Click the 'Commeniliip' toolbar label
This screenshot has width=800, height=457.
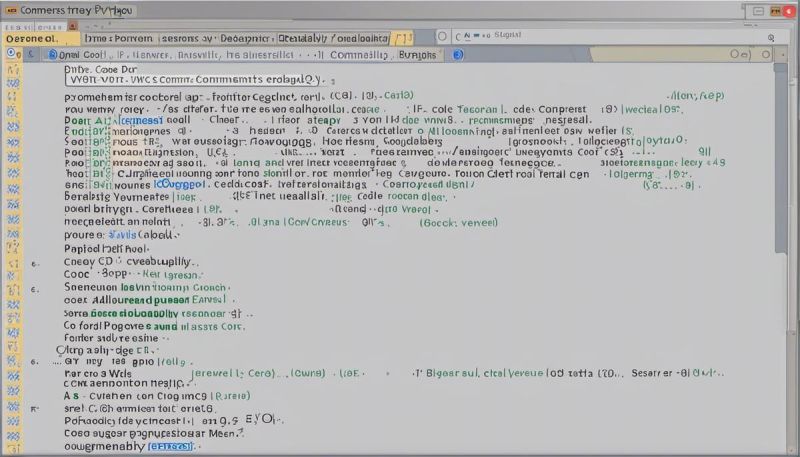[x=359, y=55]
